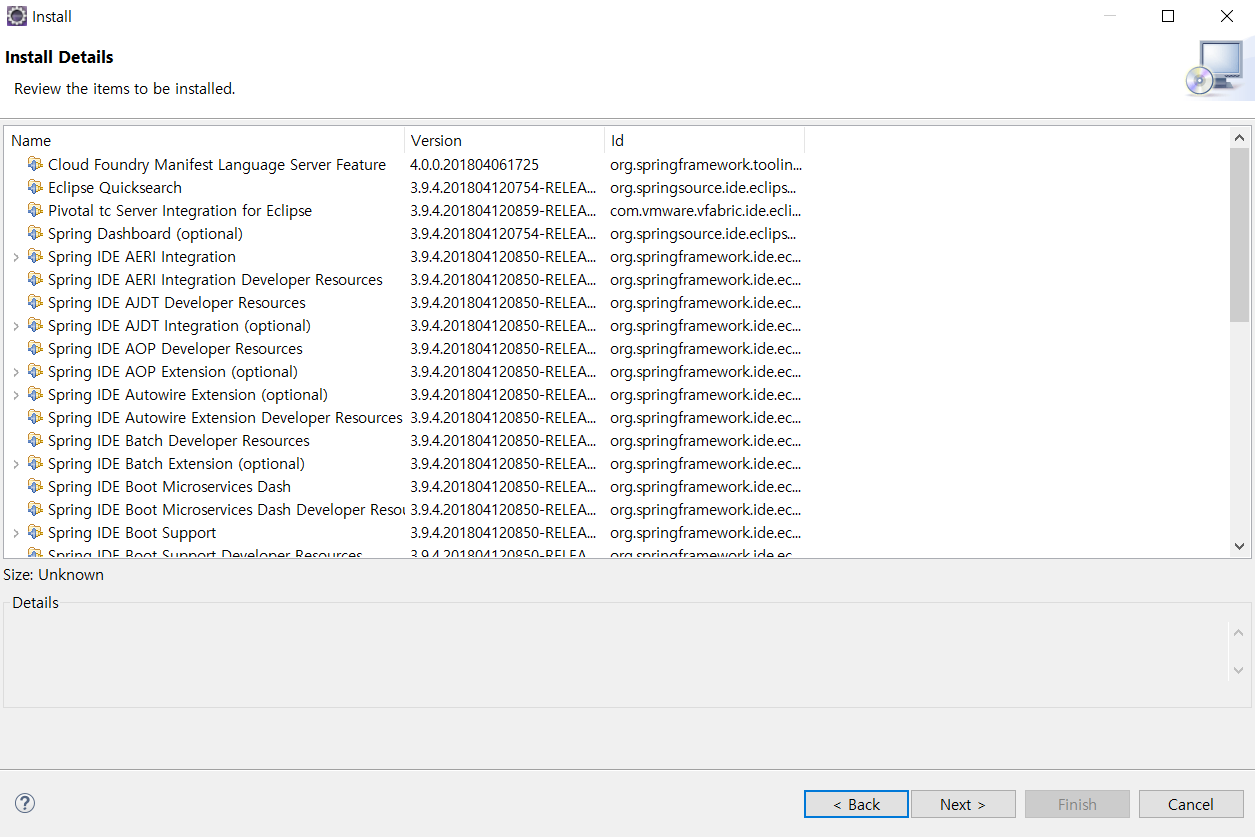The height and width of the screenshot is (837, 1255).
Task: Click the list scrollbar down arrow
Action: pyautogui.click(x=1240, y=546)
